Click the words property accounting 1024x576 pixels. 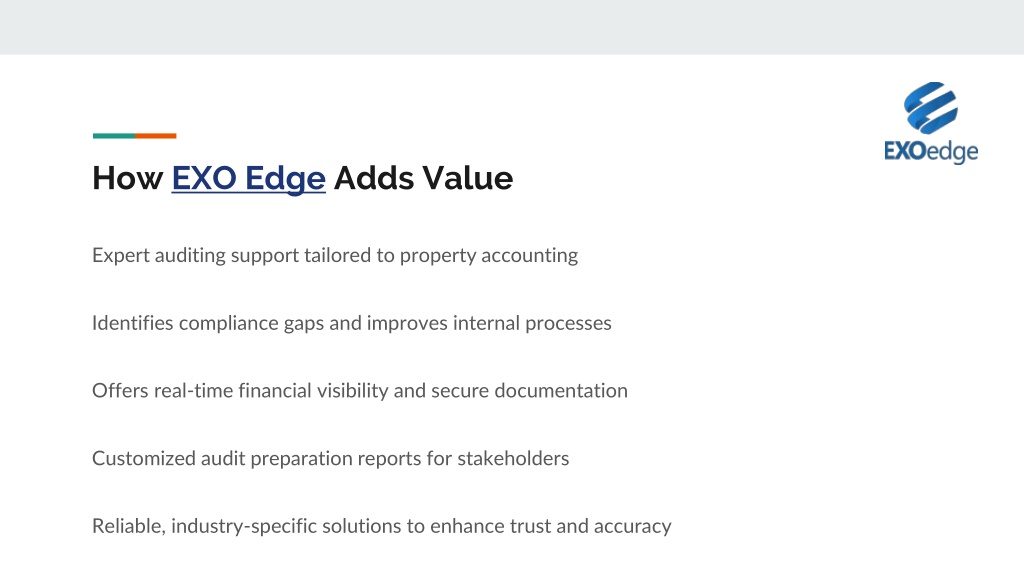click(488, 255)
